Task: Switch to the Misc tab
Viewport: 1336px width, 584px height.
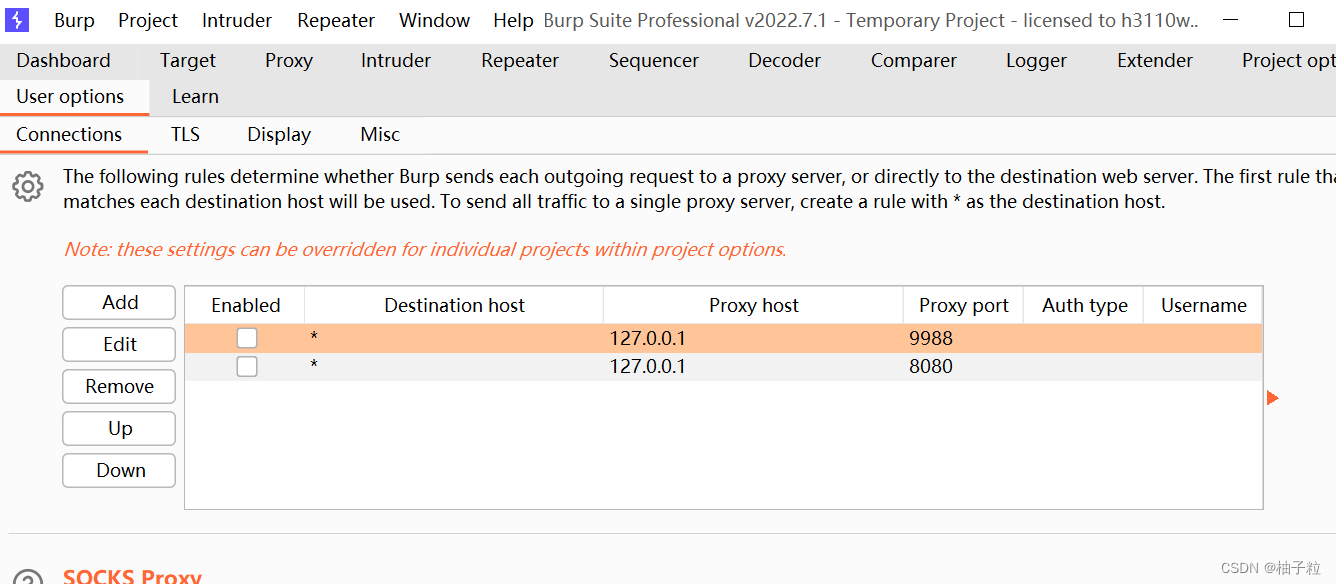Action: (379, 134)
